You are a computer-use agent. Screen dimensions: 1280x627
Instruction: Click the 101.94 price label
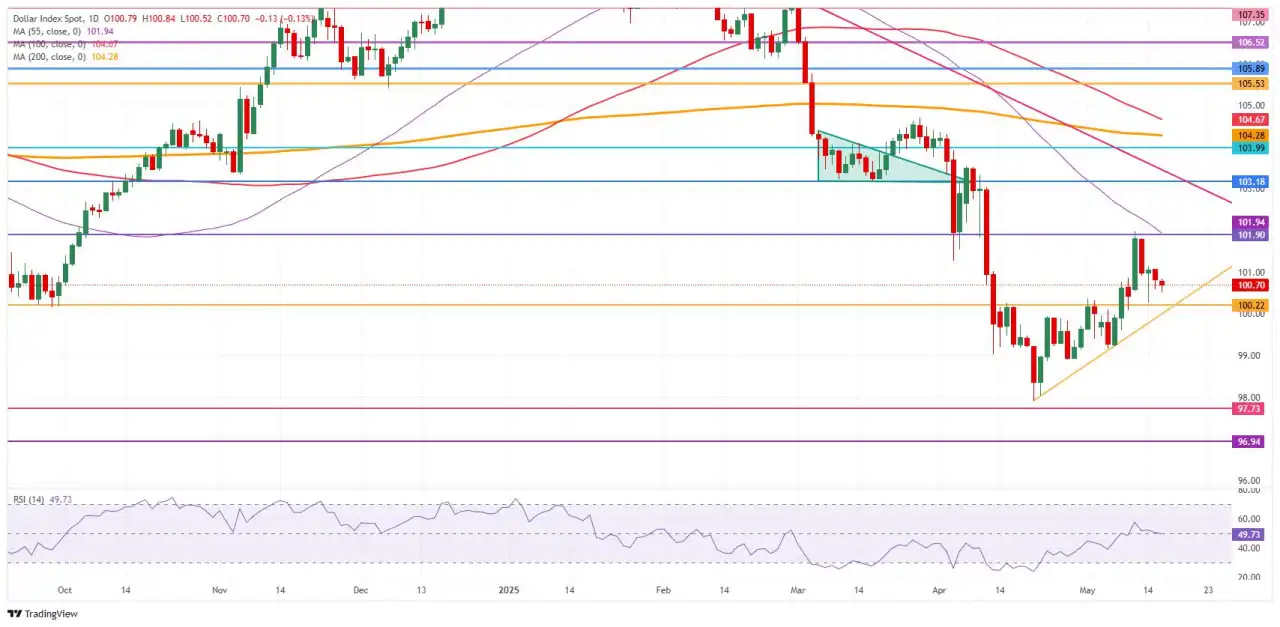[x=1252, y=222]
